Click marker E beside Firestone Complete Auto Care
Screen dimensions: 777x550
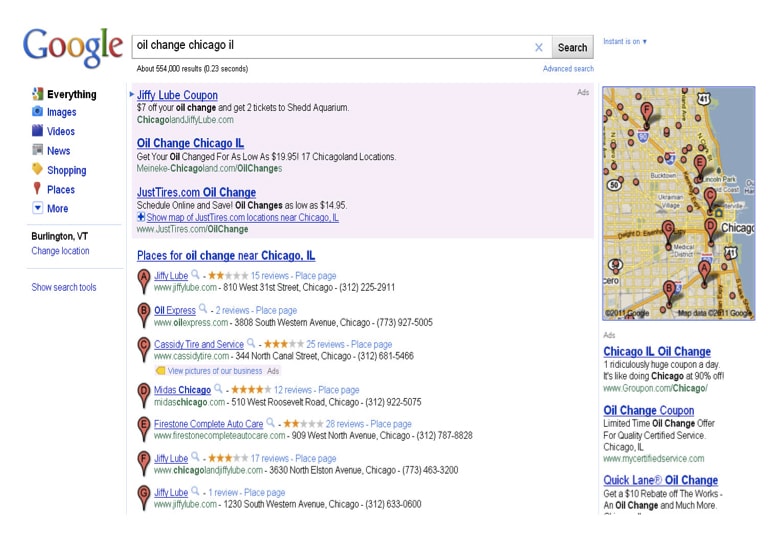pyautogui.click(x=144, y=429)
